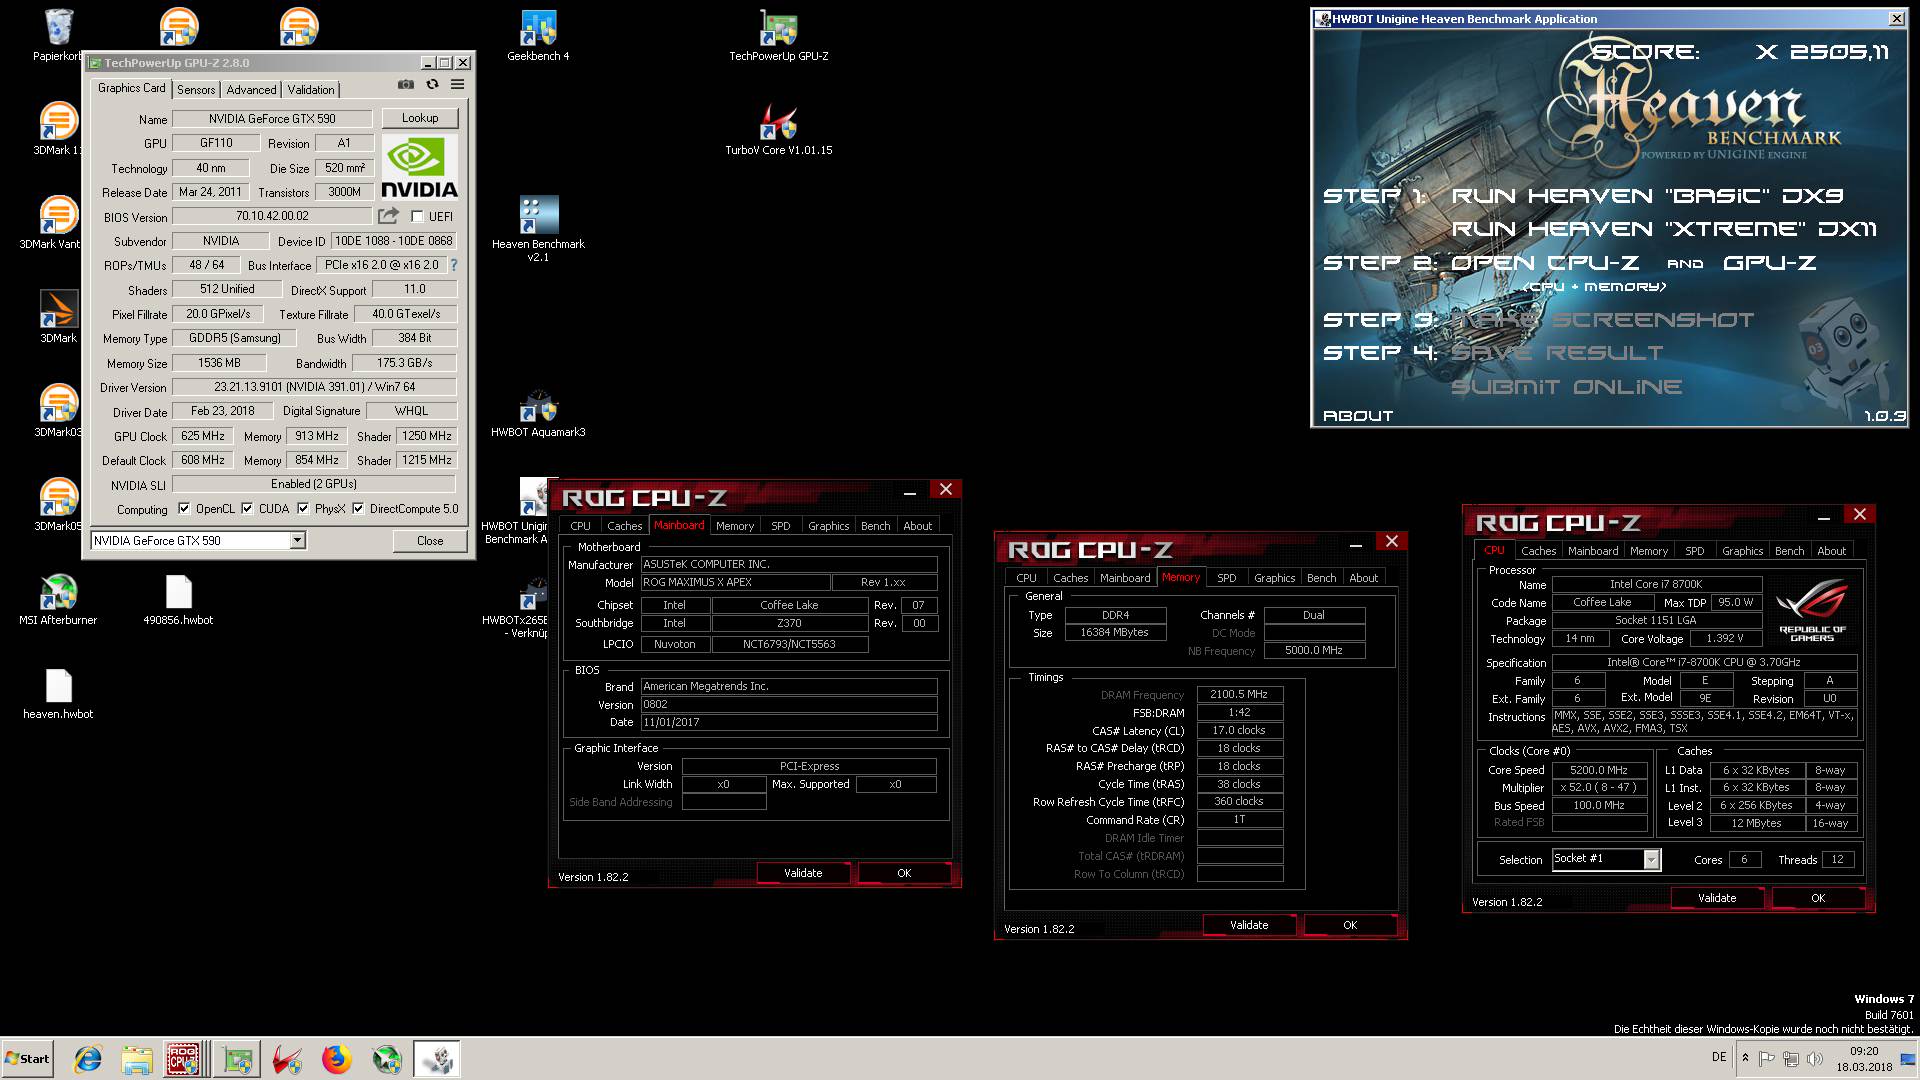
Task: Expand the Socket #1 selection dropdown
Action: [x=1651, y=859]
